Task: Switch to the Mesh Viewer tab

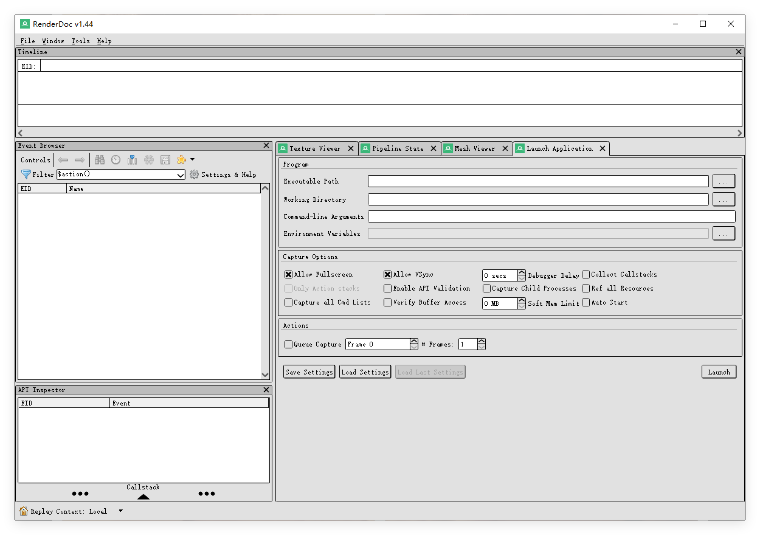Action: [x=475, y=148]
